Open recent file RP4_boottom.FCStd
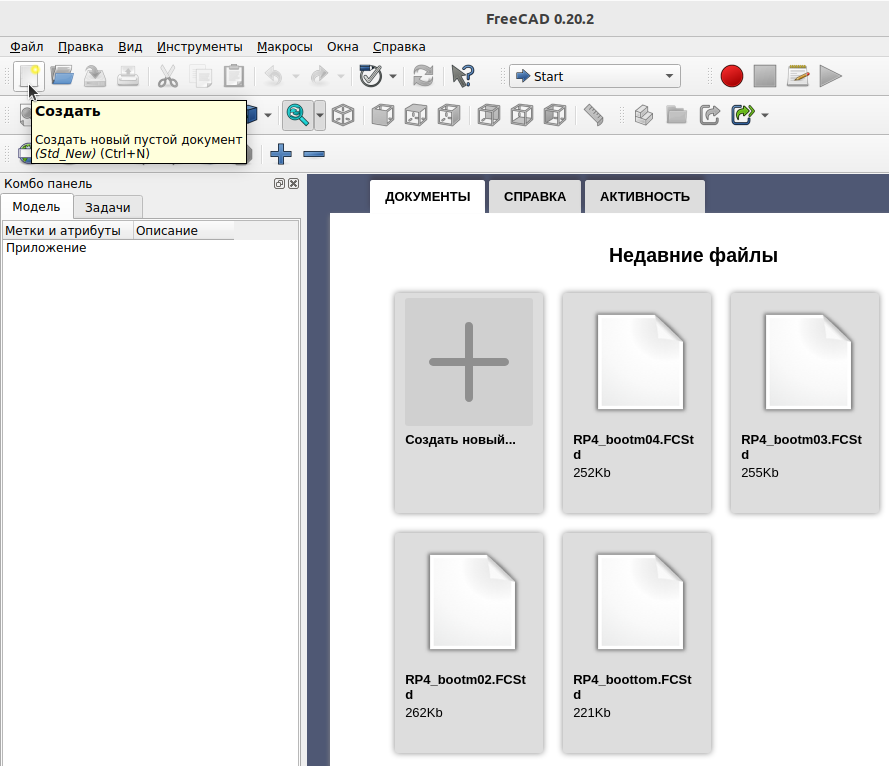 coord(637,643)
